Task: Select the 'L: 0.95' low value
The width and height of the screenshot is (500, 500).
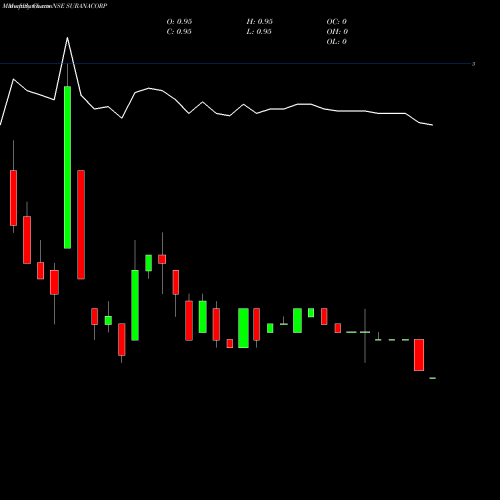Action: tap(259, 32)
